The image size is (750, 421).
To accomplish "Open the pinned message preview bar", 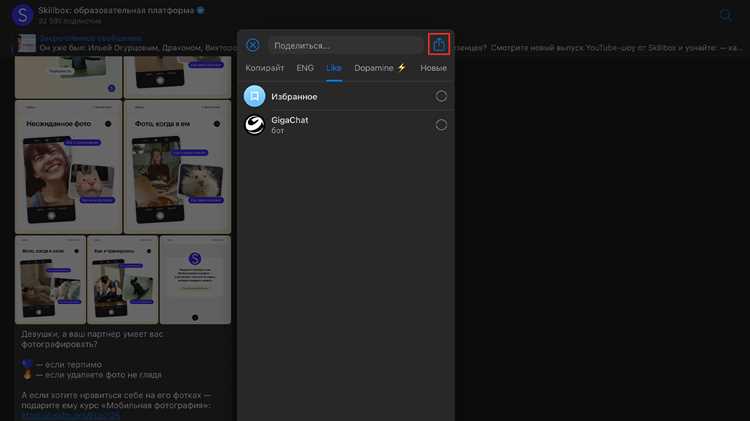I will 378,43.
